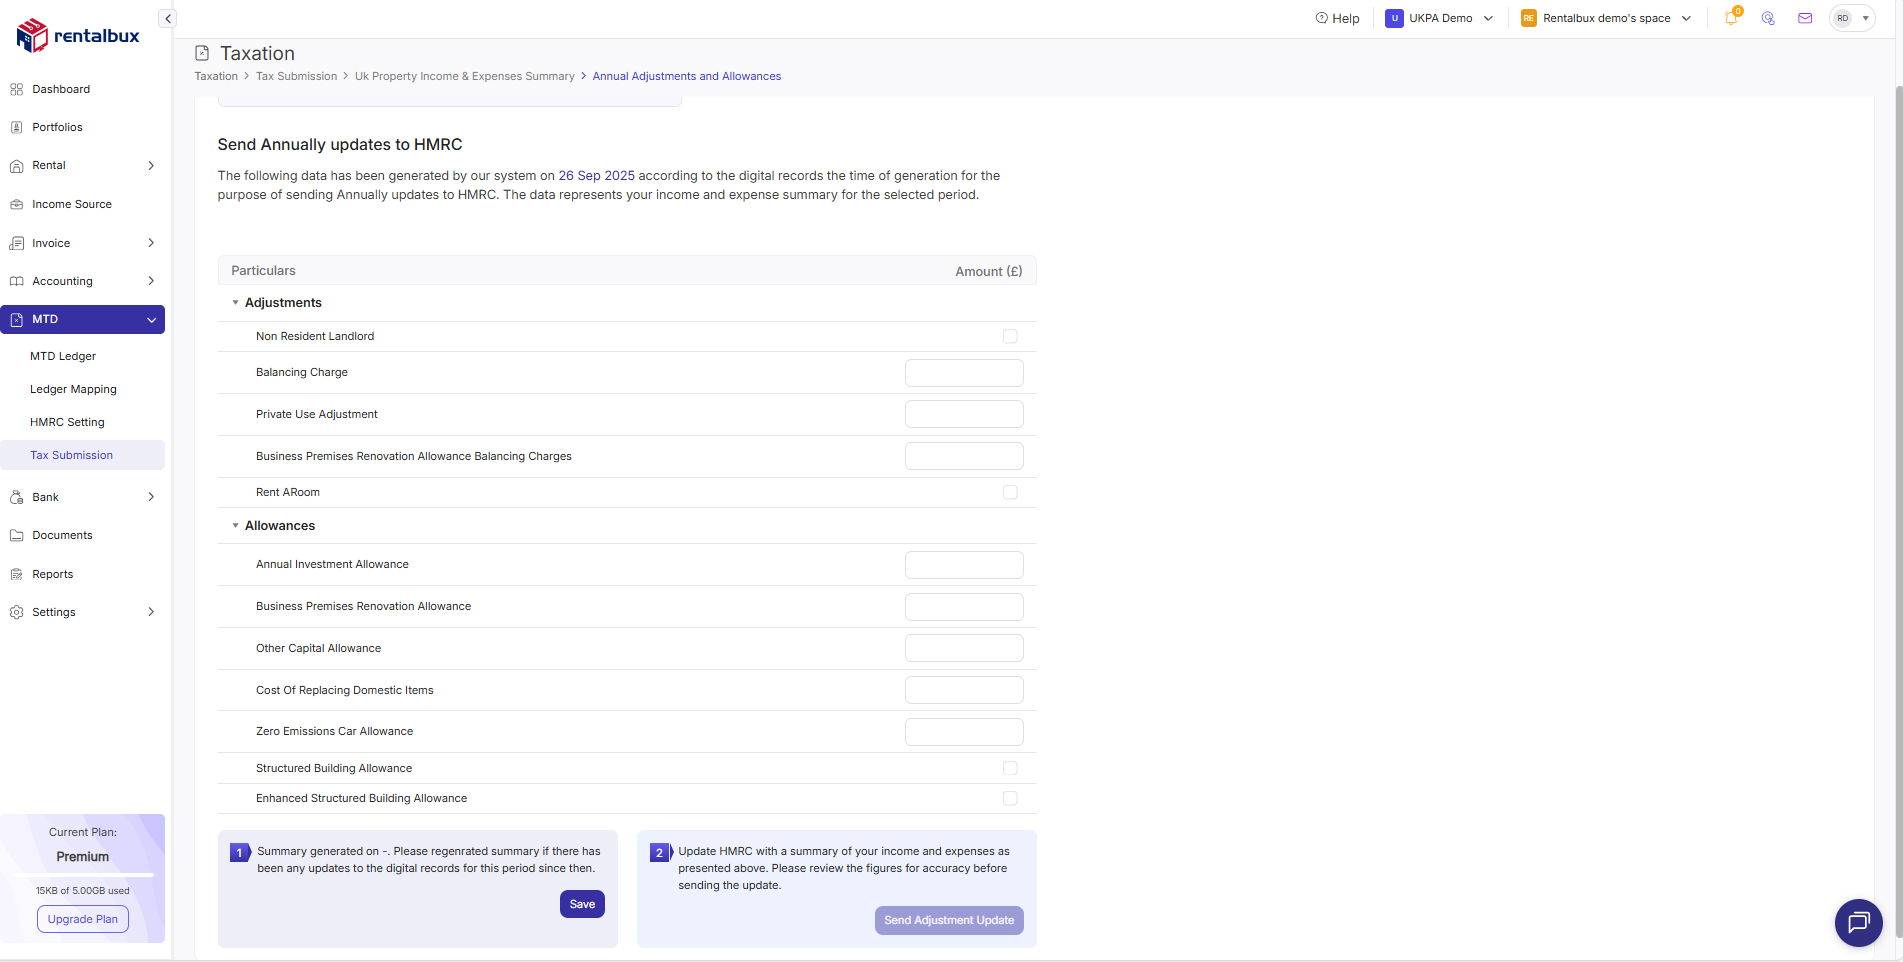Open the MTD Ledger menu item
The width and height of the screenshot is (1903, 962).
[x=63, y=356]
